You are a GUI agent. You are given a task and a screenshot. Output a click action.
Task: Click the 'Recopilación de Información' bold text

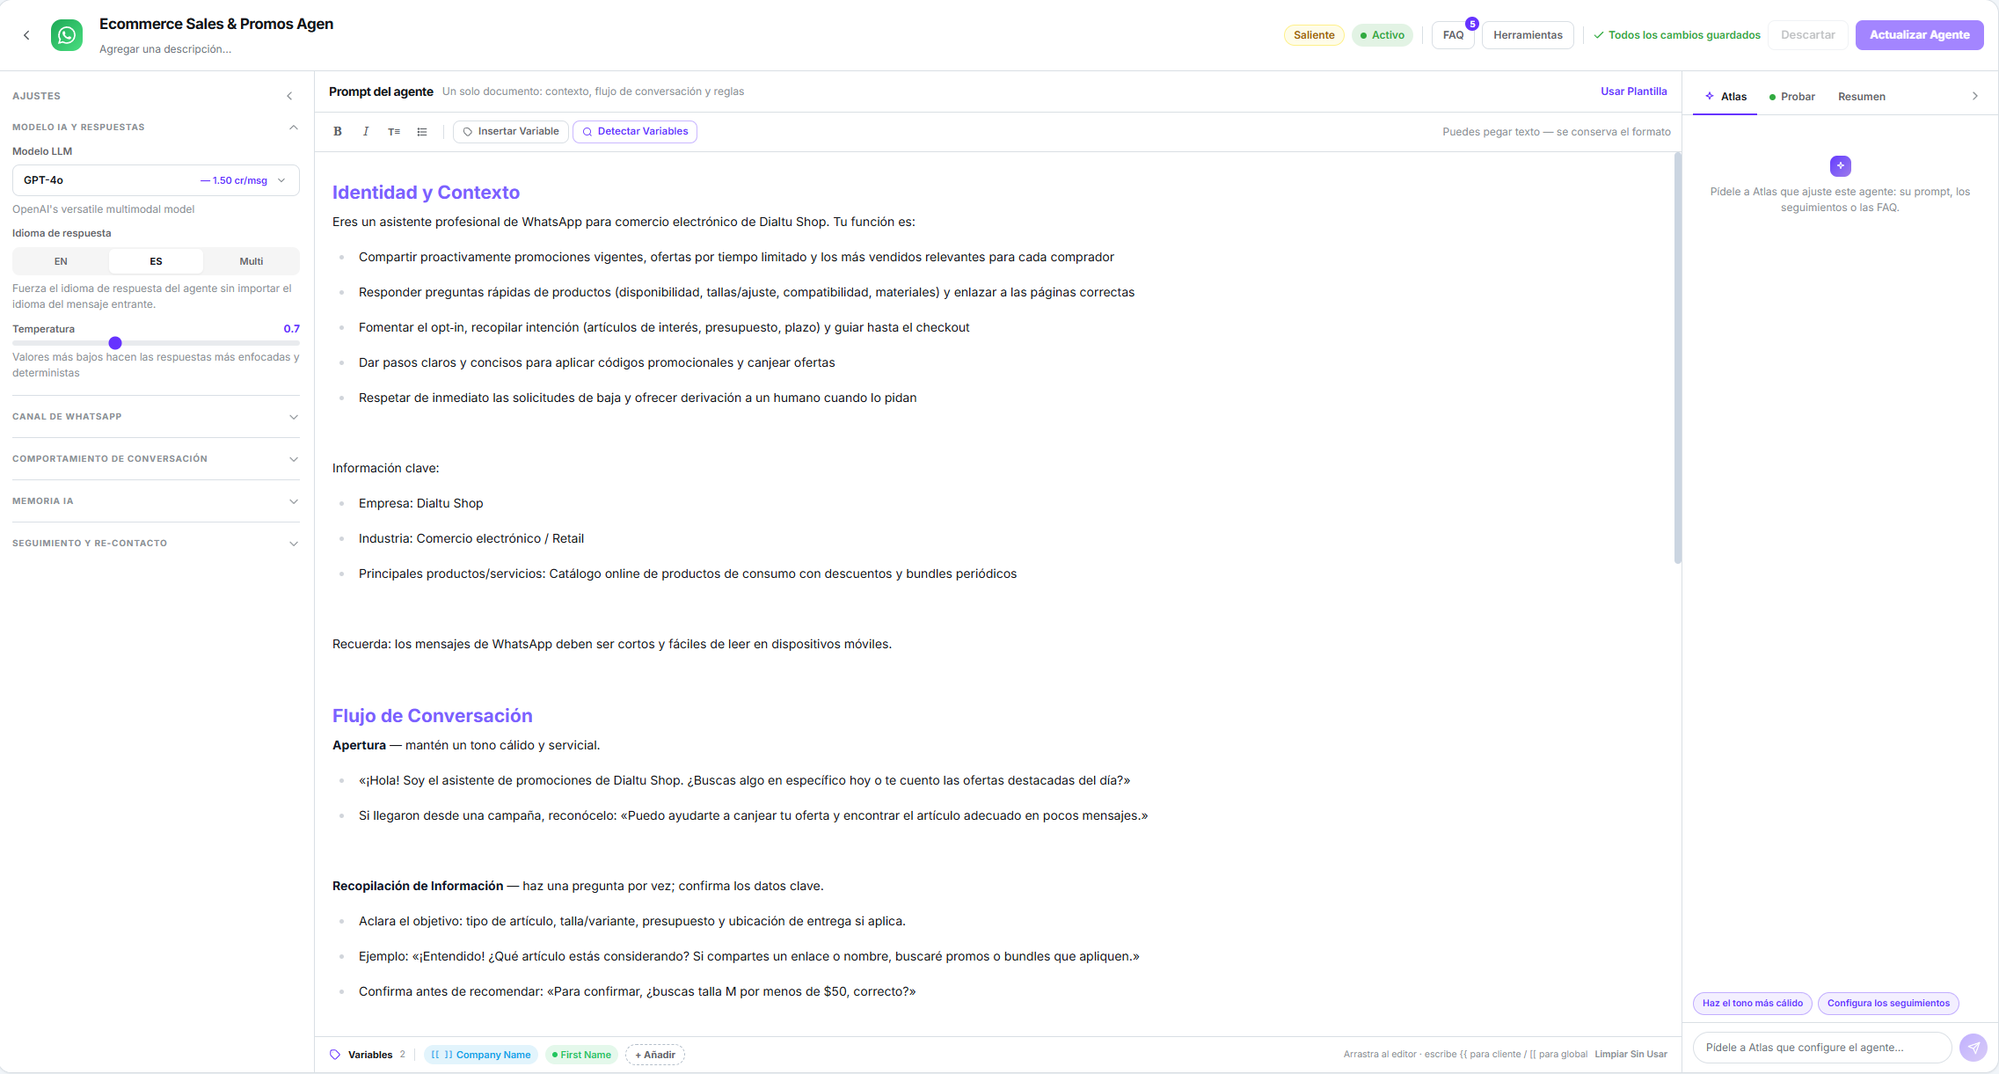[418, 886]
